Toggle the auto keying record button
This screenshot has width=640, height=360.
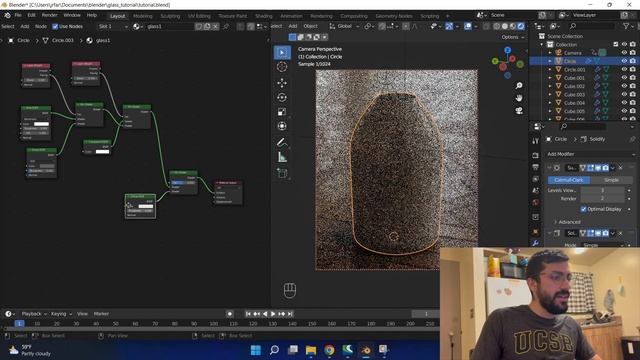(230, 314)
